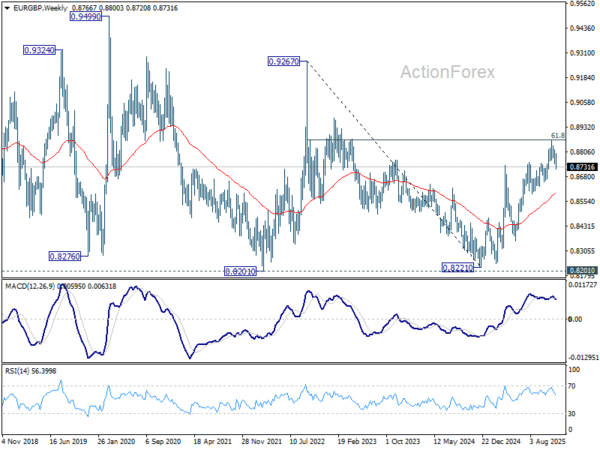The height and width of the screenshot is (450, 600).
Task: Select the 0.82760 low price label
Action: [x=65, y=256]
